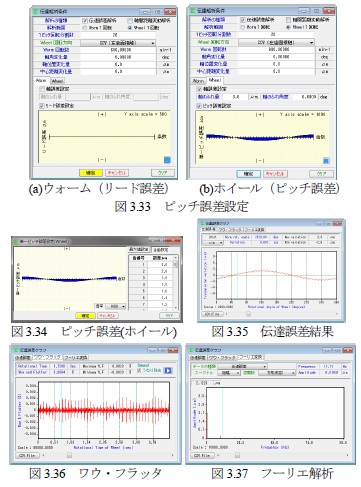Click red Cancel button in Worm dialog
361x487 pixels.
[x=117, y=173]
